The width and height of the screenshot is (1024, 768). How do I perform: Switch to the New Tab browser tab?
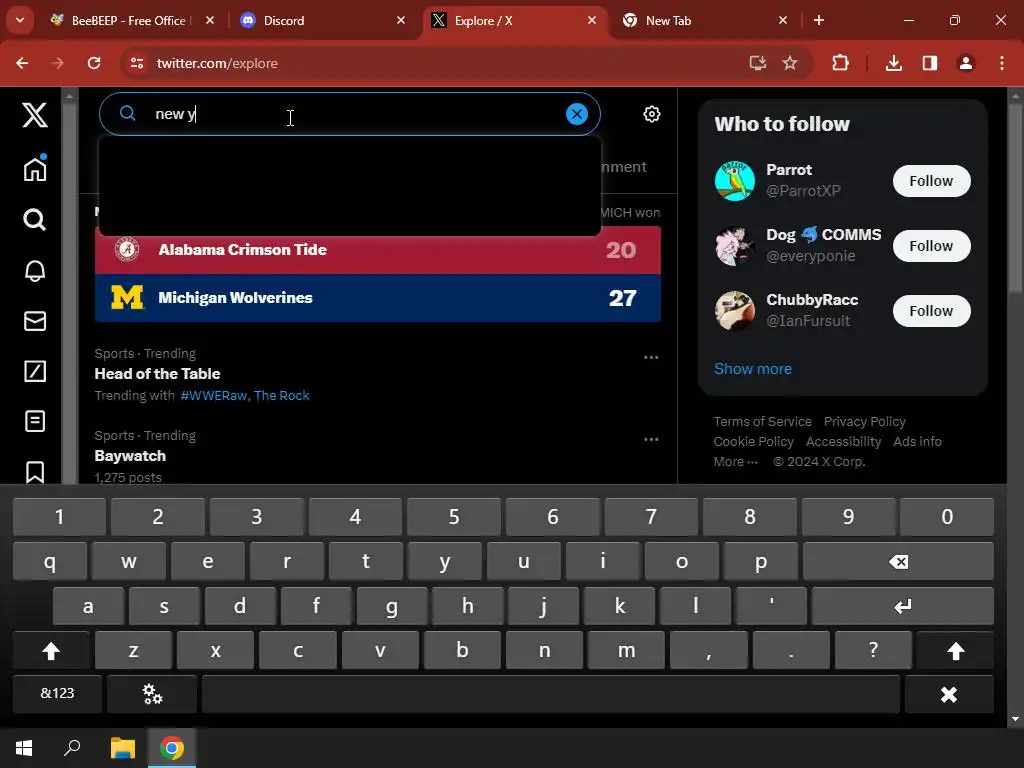coord(704,20)
